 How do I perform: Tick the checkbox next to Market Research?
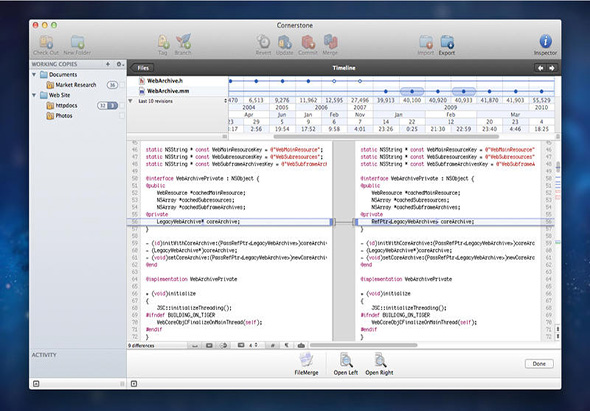coord(122,85)
